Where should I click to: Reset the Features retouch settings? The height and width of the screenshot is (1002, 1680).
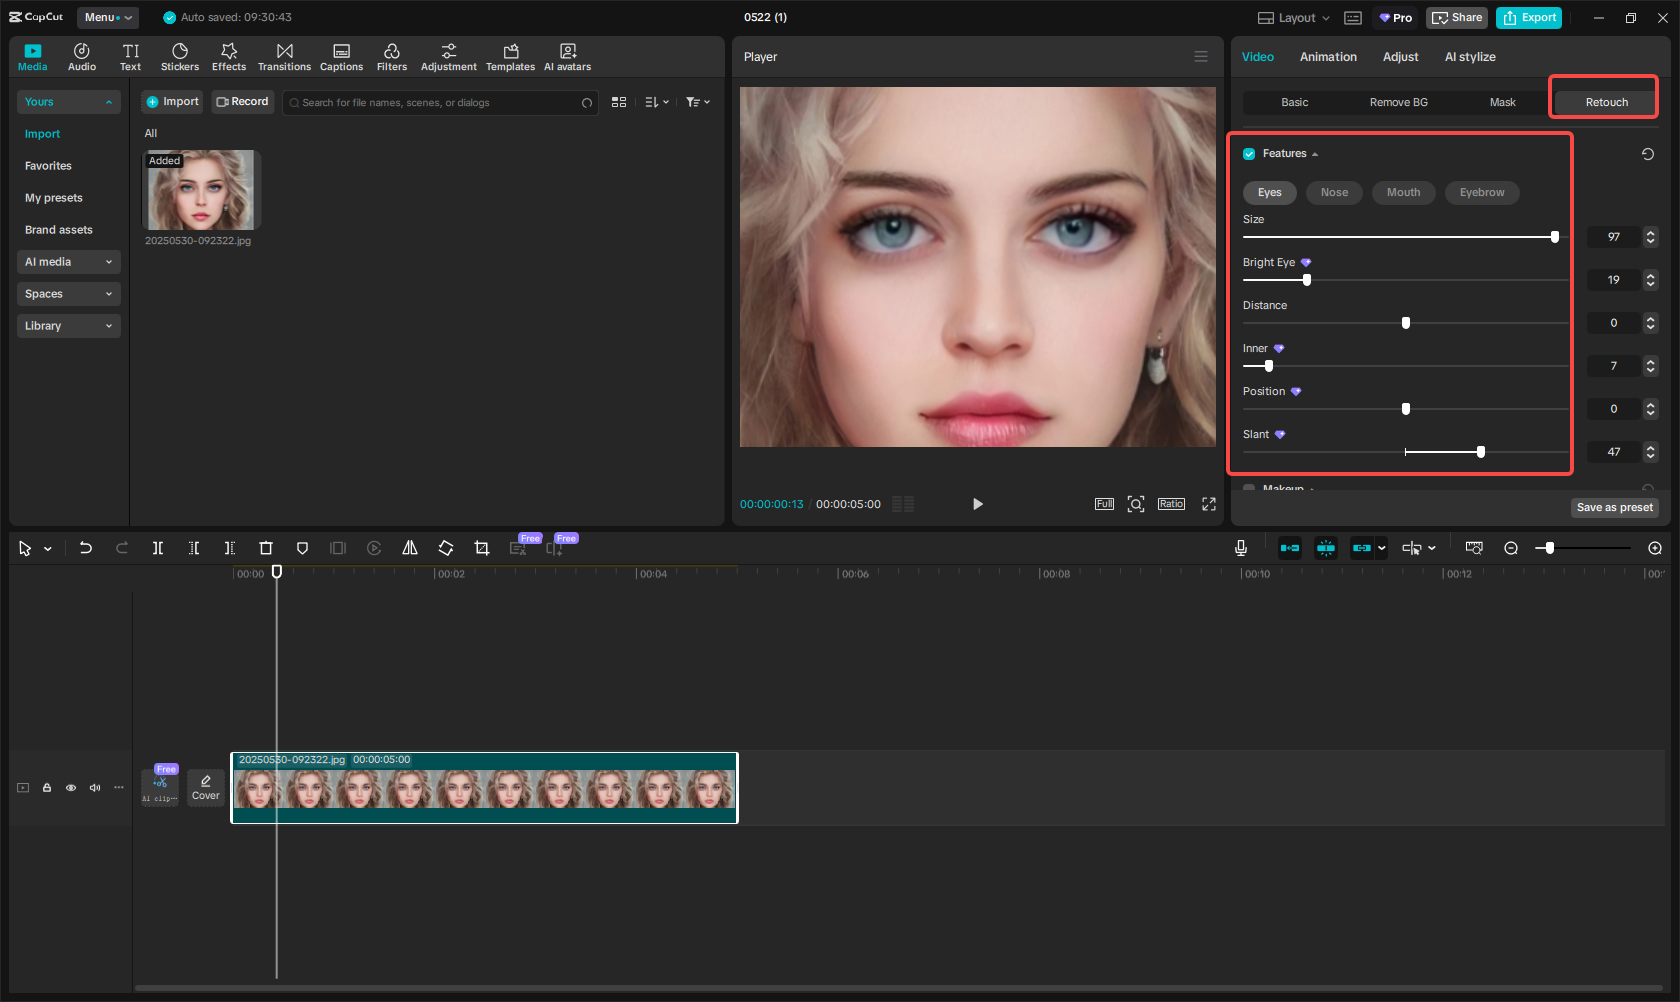[1647, 154]
